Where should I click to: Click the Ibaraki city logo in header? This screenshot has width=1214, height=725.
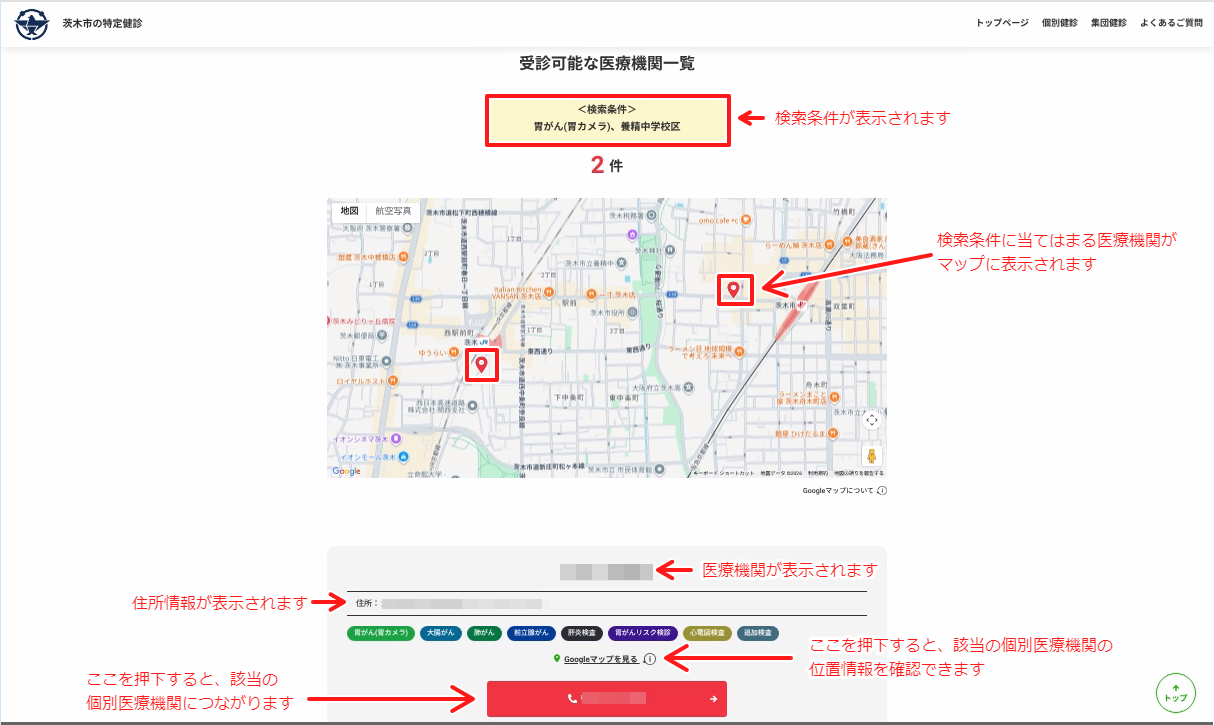coord(32,23)
